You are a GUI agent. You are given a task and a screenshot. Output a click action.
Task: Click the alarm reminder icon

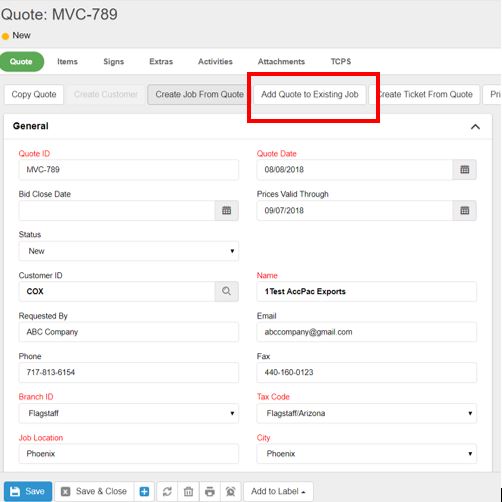point(230,491)
